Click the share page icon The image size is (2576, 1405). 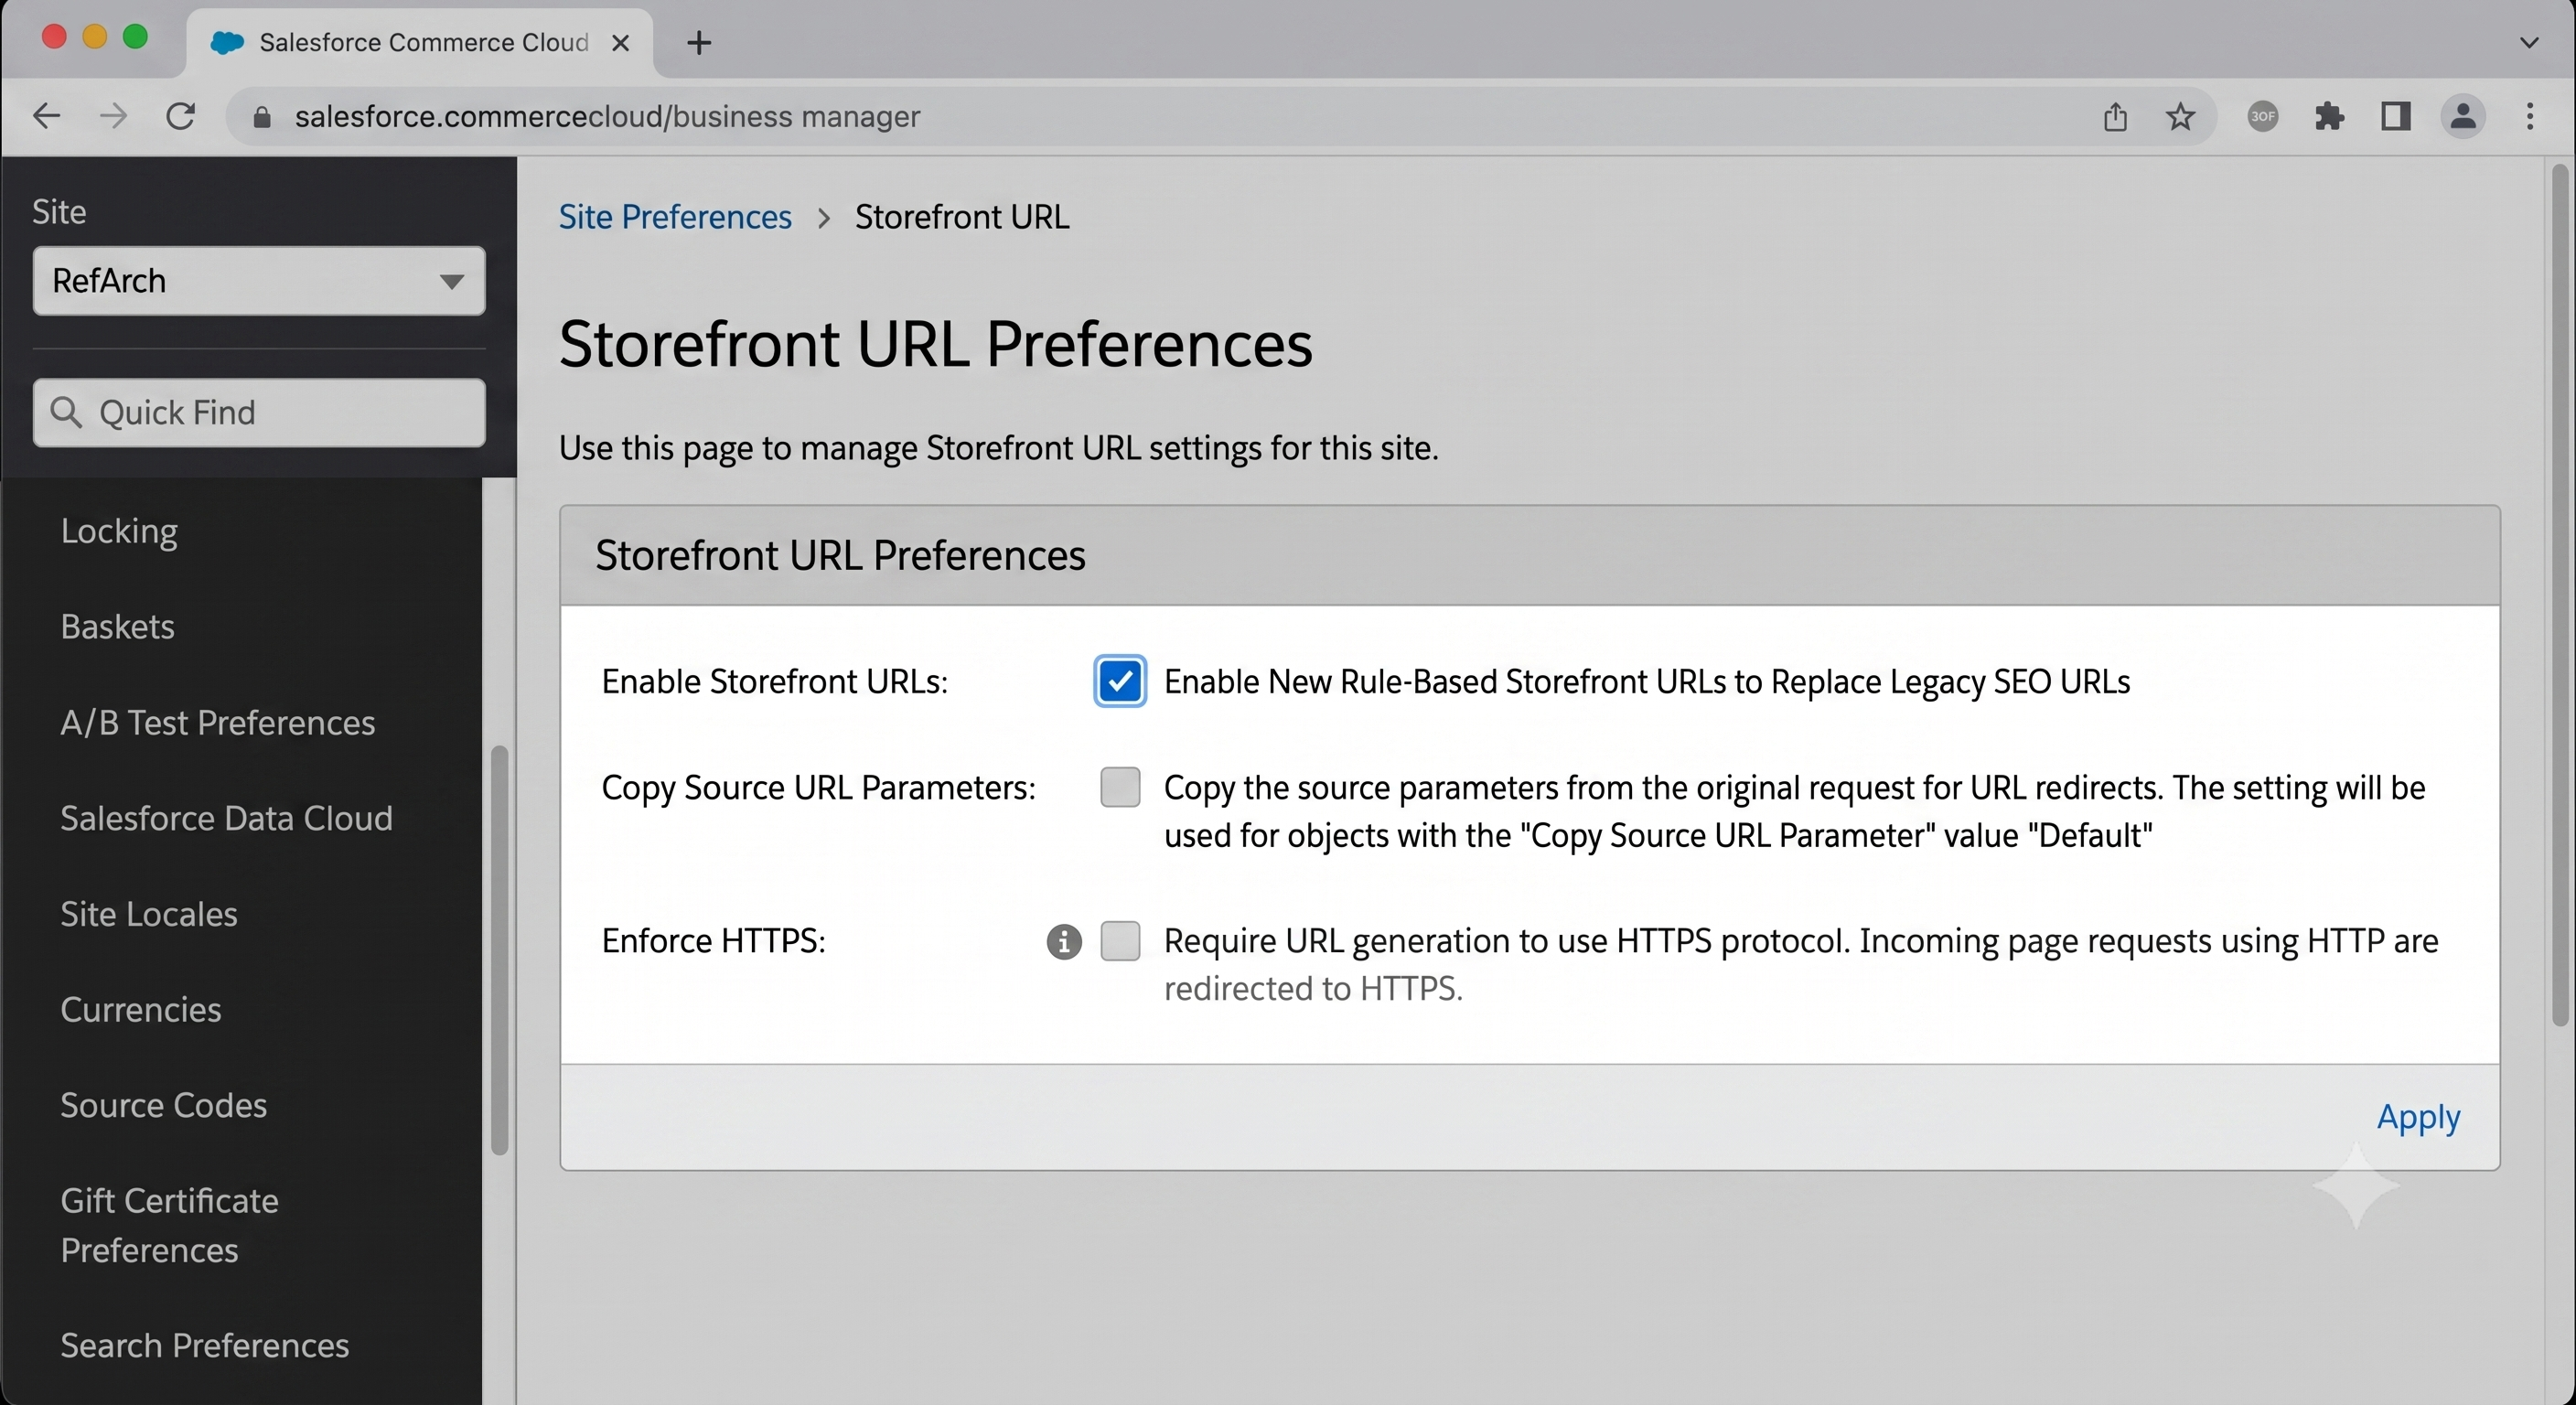(x=2114, y=117)
